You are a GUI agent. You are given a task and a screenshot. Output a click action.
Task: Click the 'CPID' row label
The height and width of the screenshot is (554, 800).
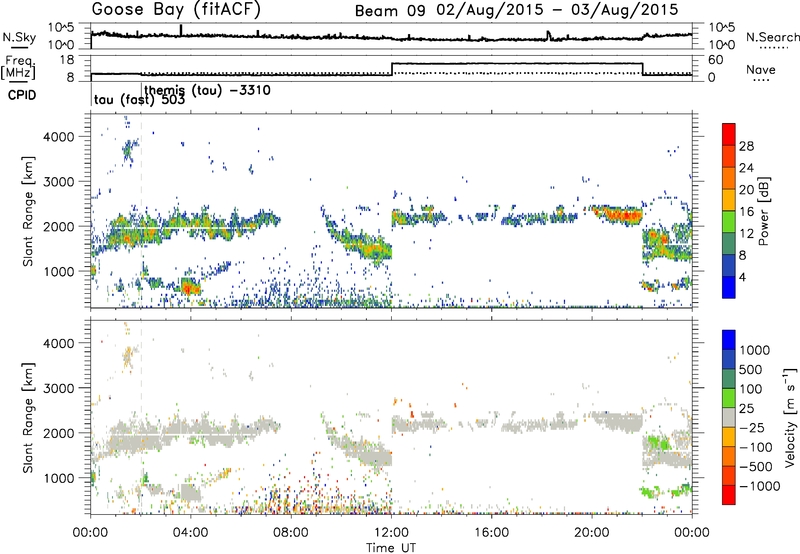tap(22, 95)
